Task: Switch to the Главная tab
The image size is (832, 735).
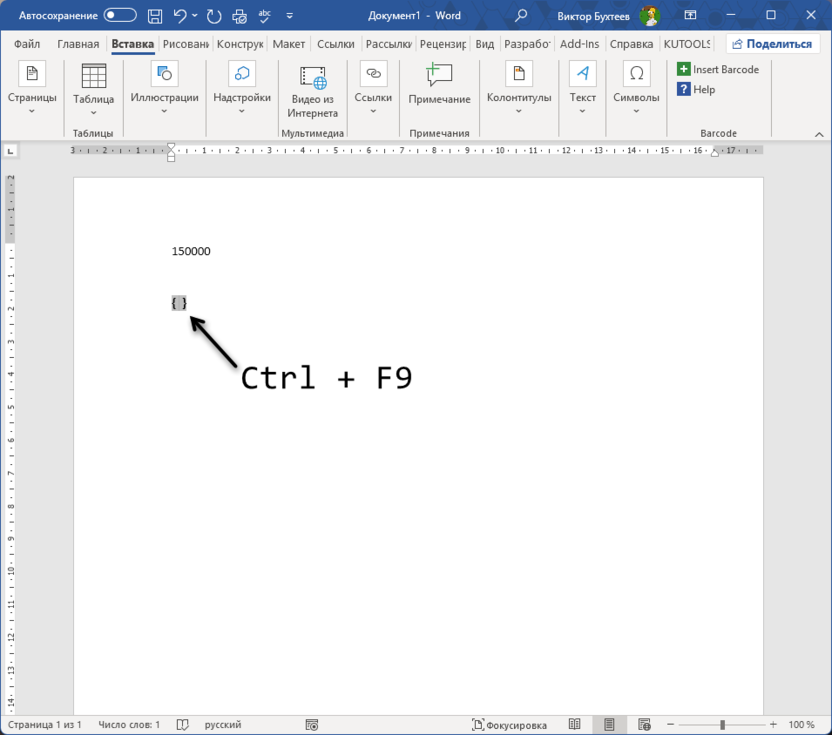Action: [78, 44]
